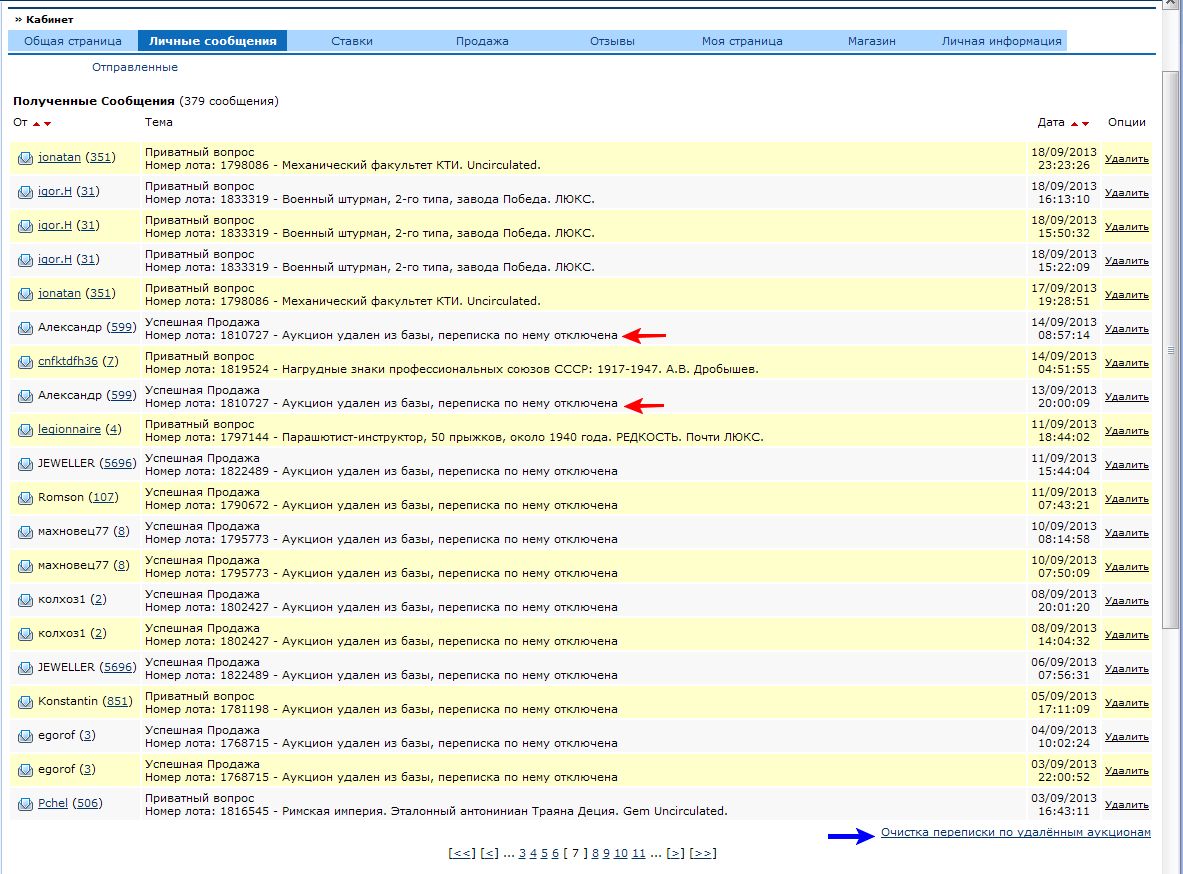Click the envelope icon beside Pchel
This screenshot has height=874, width=1183.
tap(25, 804)
